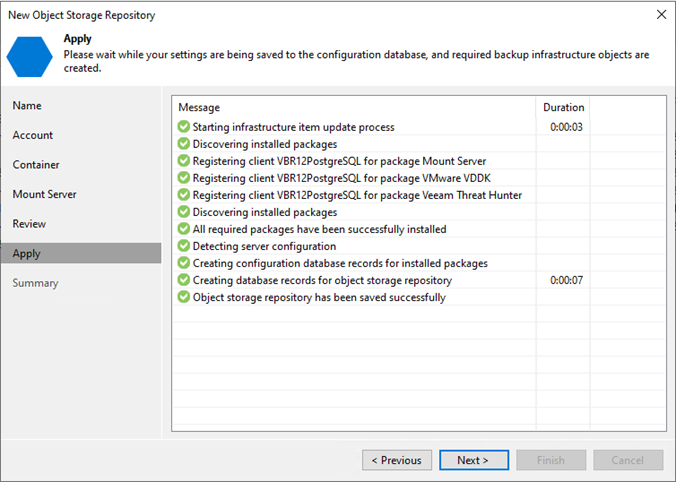
Task: Go back with the Previous button
Action: tap(397, 460)
